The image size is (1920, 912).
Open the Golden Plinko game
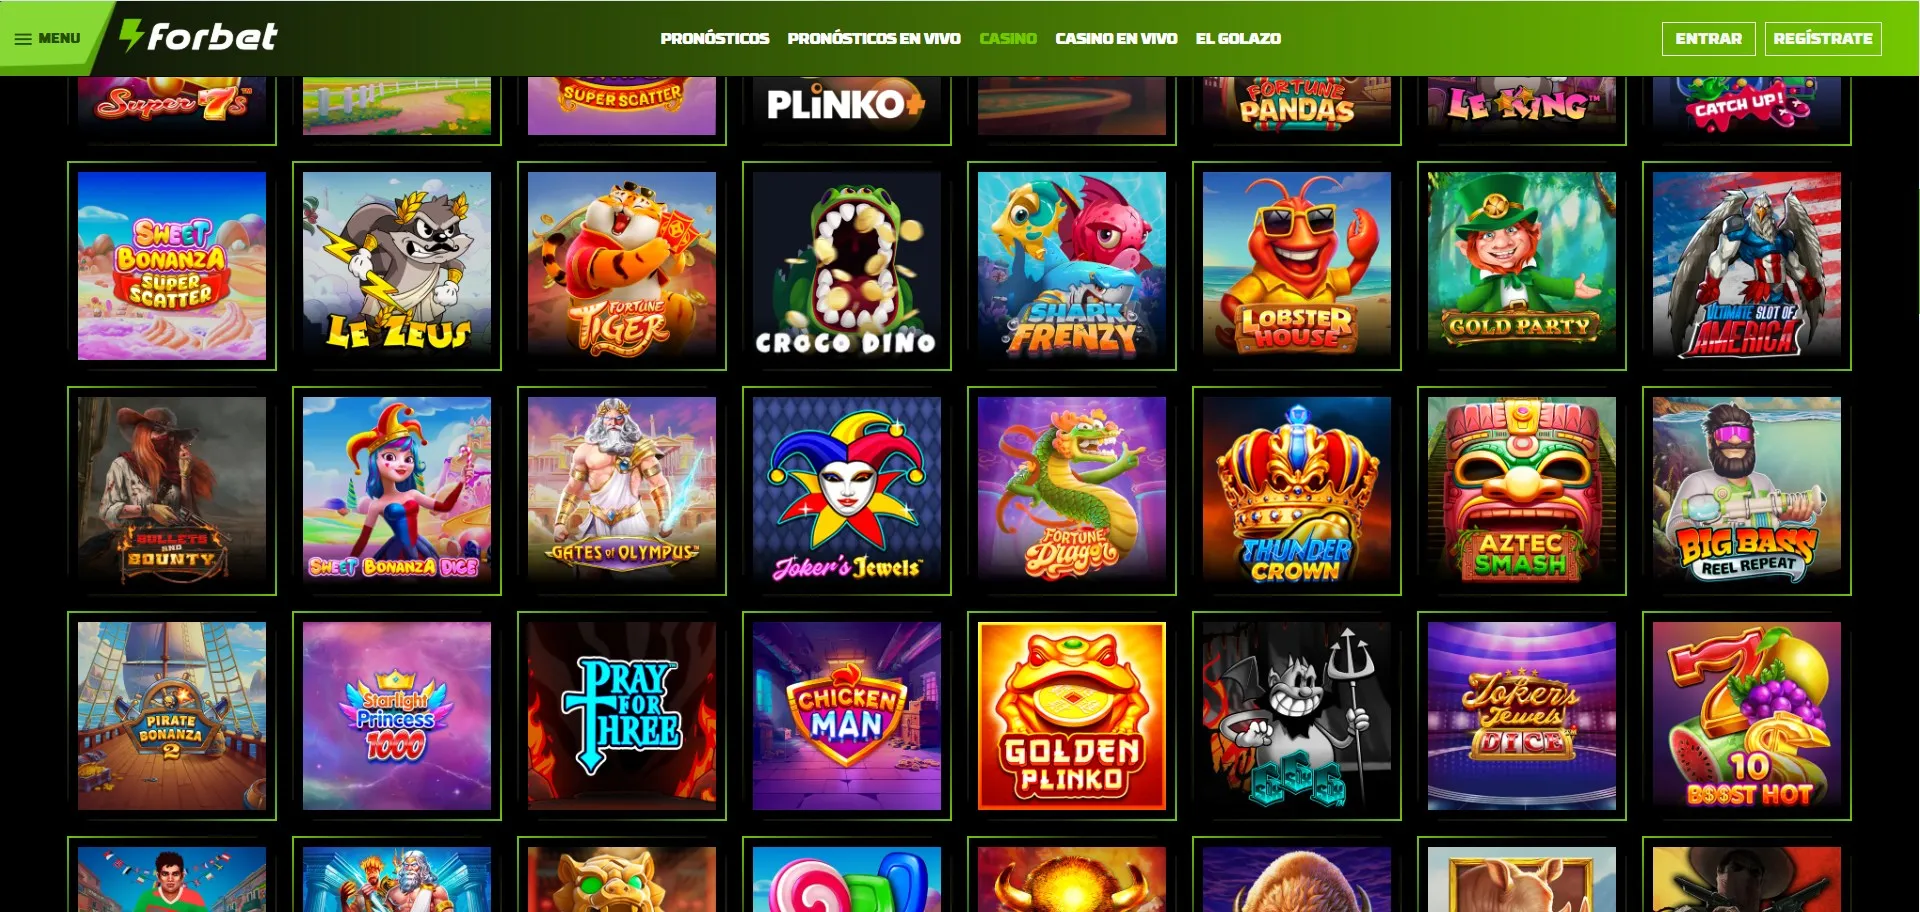[1072, 716]
